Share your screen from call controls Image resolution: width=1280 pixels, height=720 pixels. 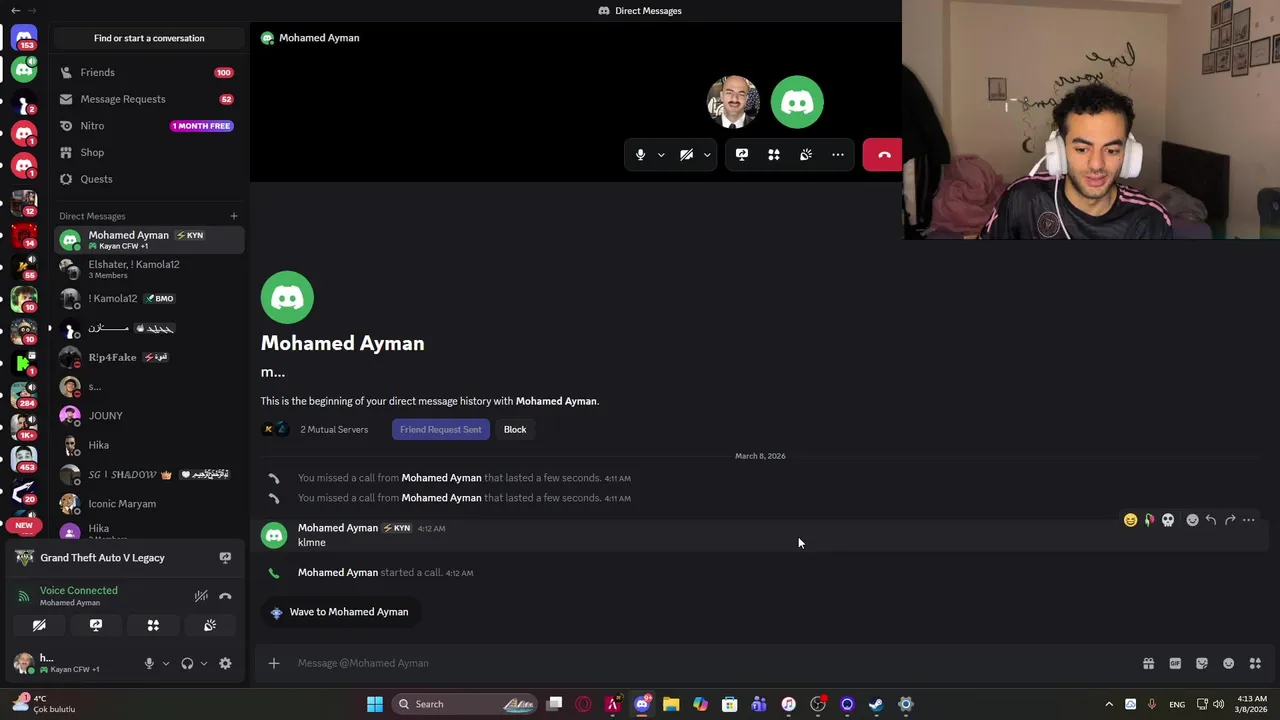click(x=742, y=155)
